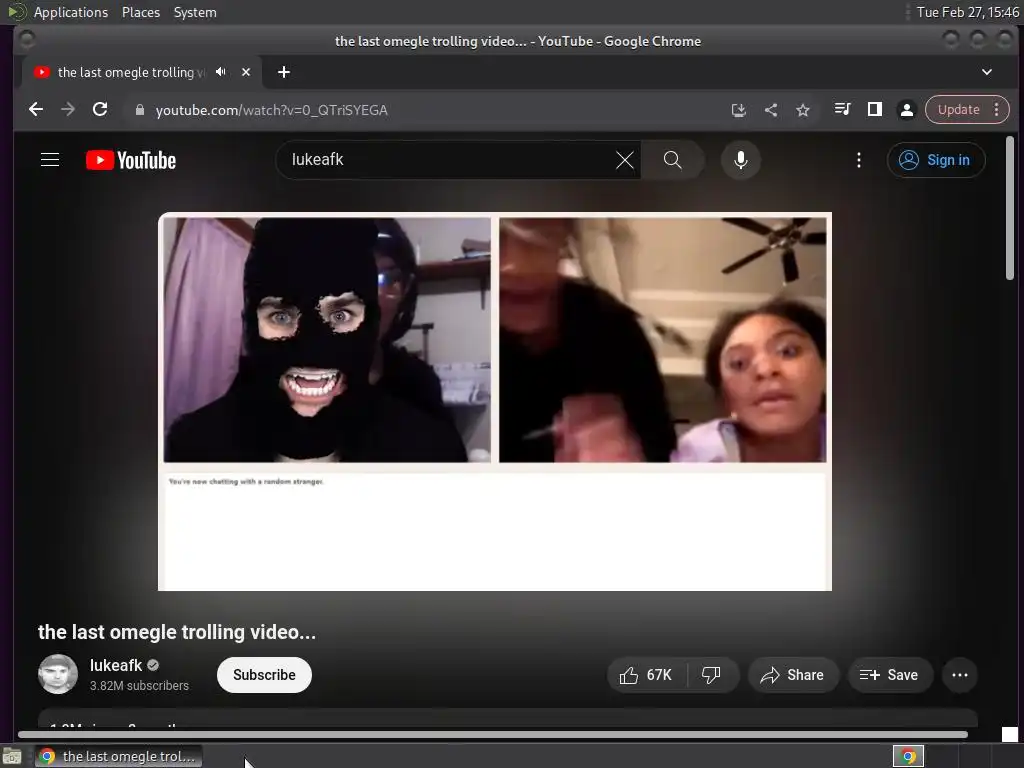
Task: Click the browser forward arrow
Action: click(x=68, y=110)
